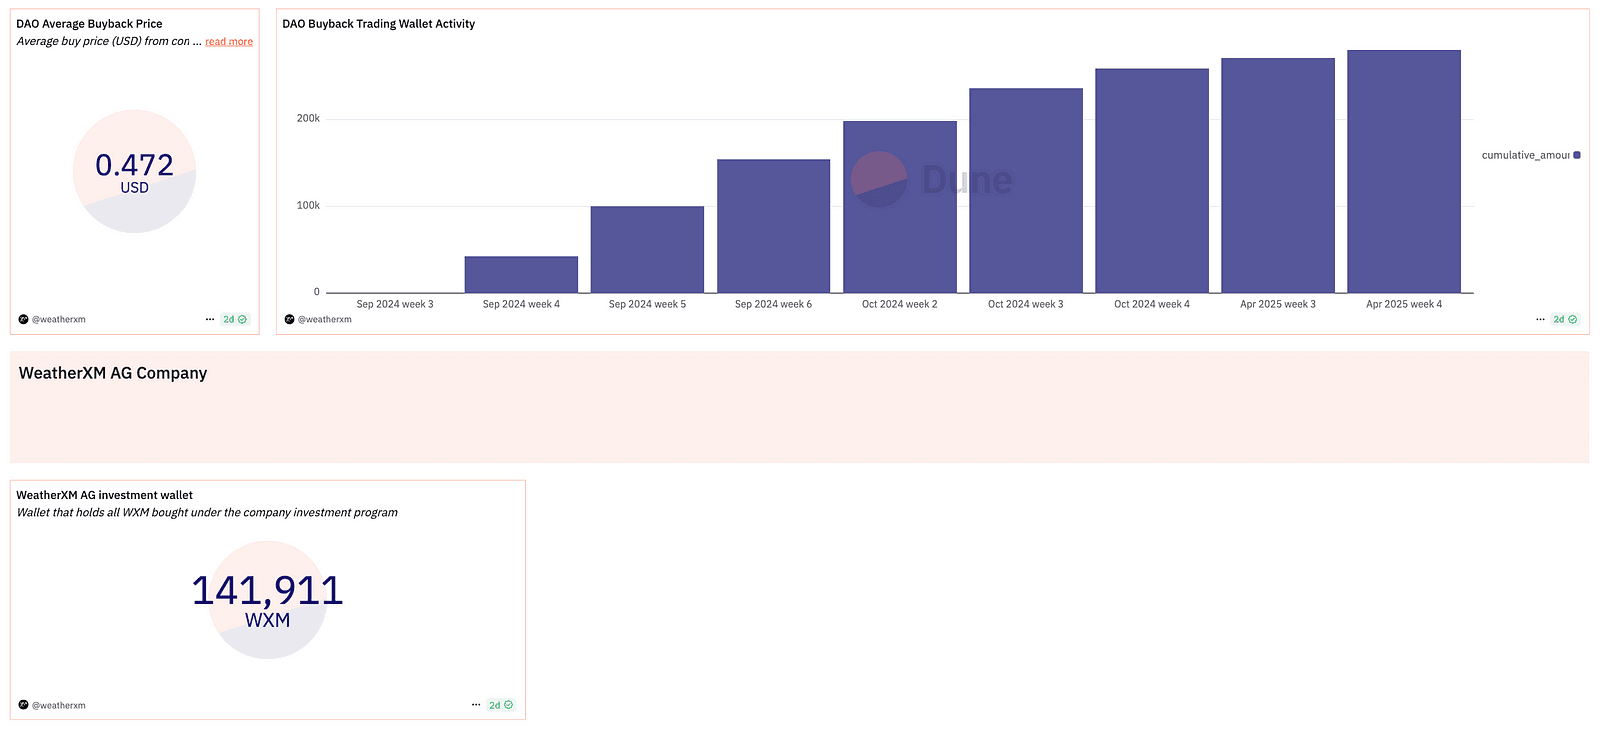This screenshot has height=730, width=1600.
Task: Open @weatherxm author link under the Wallet Activity chart
Action: pos(325,320)
